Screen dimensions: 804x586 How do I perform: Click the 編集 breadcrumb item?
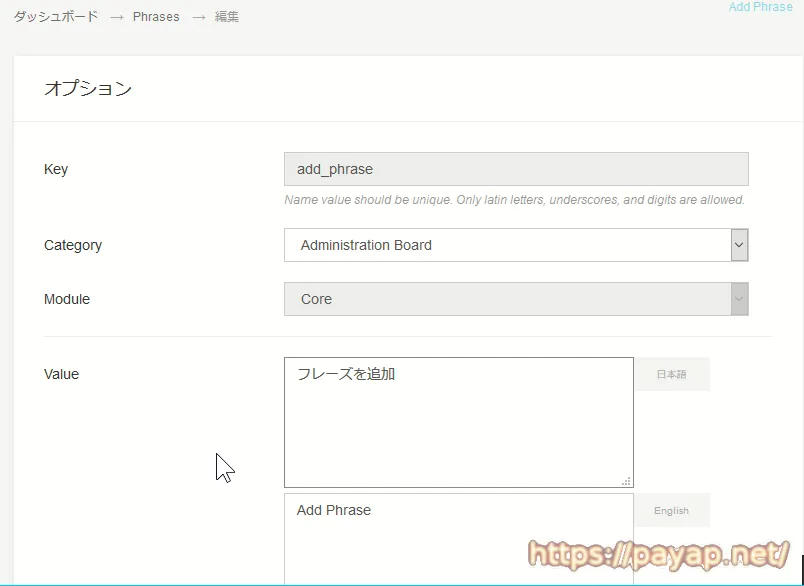tap(227, 17)
